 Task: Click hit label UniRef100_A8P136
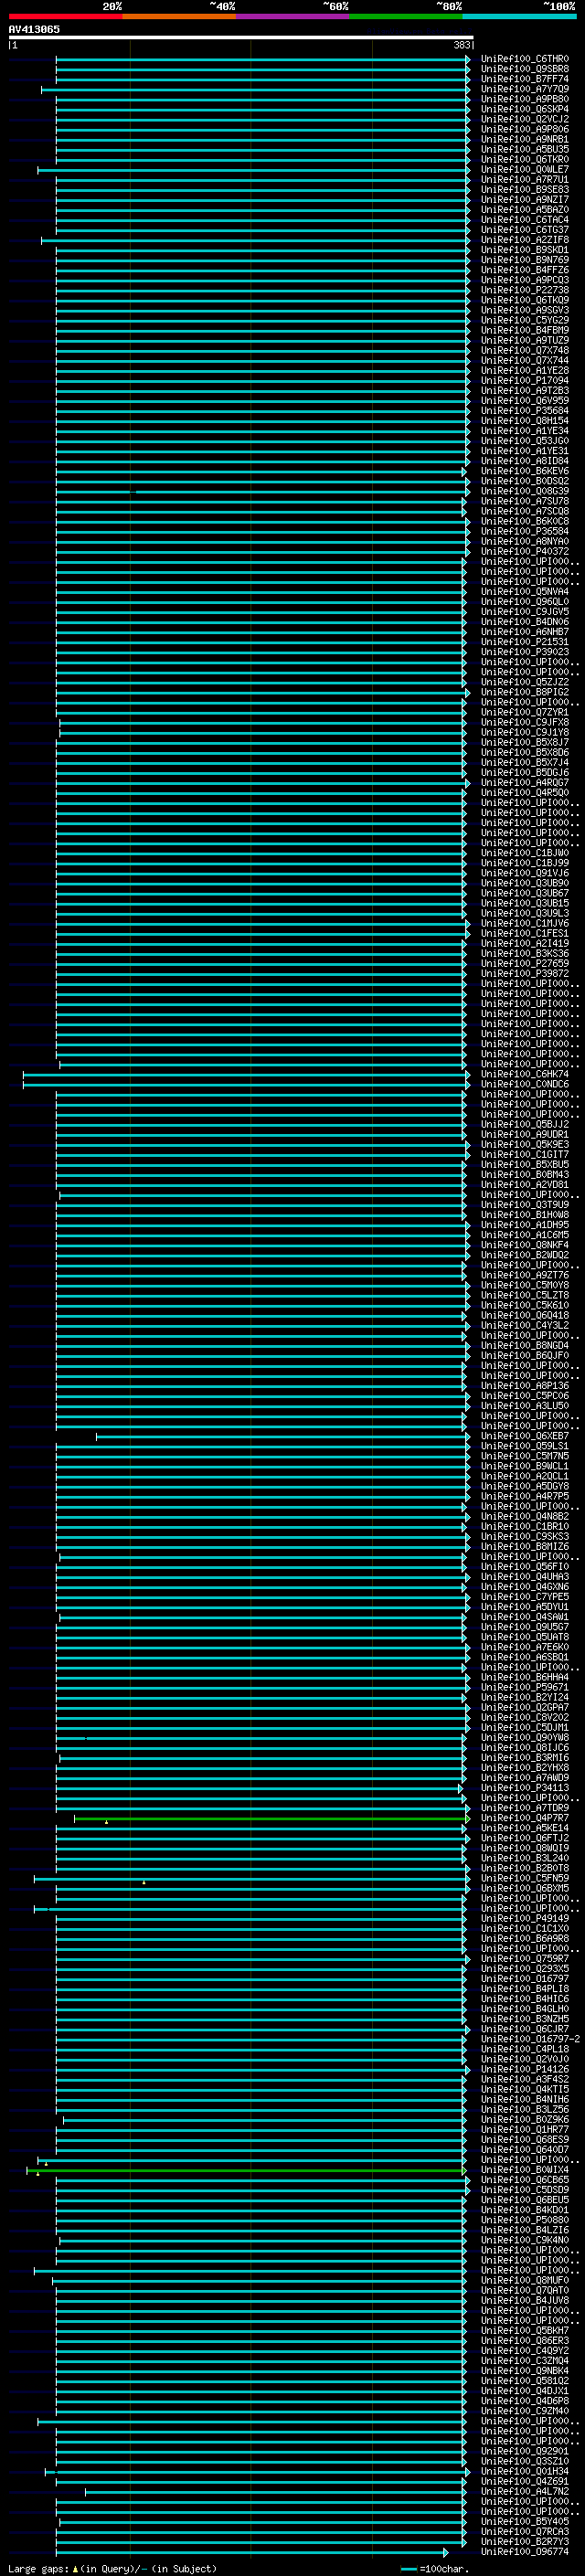coord(525,1386)
